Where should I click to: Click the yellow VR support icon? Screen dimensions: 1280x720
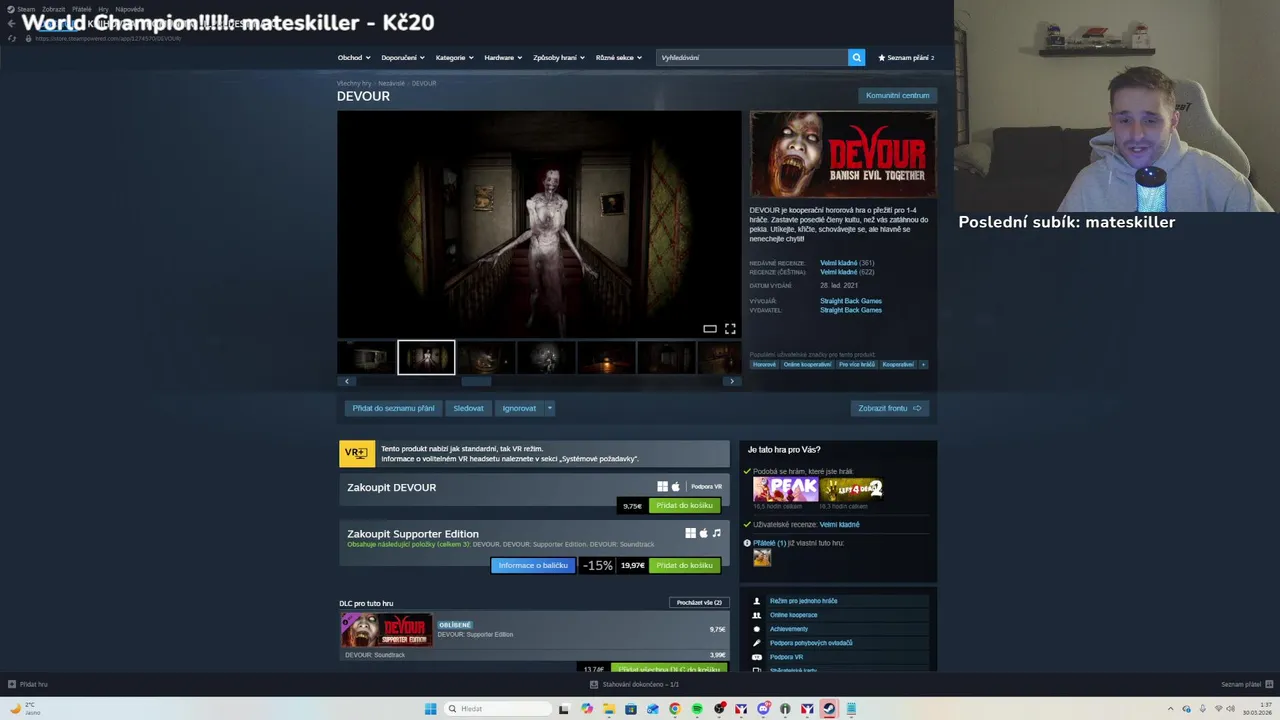pos(357,453)
